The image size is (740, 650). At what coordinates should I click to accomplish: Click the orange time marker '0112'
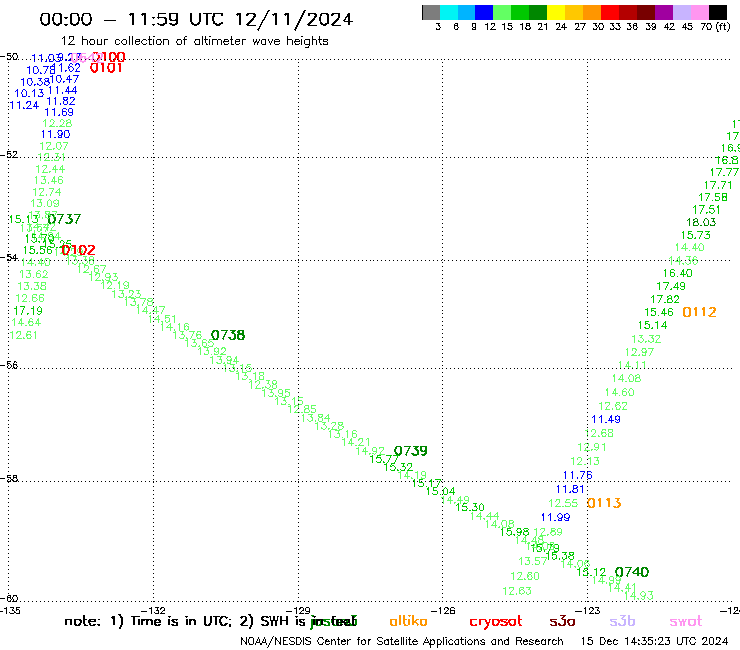point(699,312)
